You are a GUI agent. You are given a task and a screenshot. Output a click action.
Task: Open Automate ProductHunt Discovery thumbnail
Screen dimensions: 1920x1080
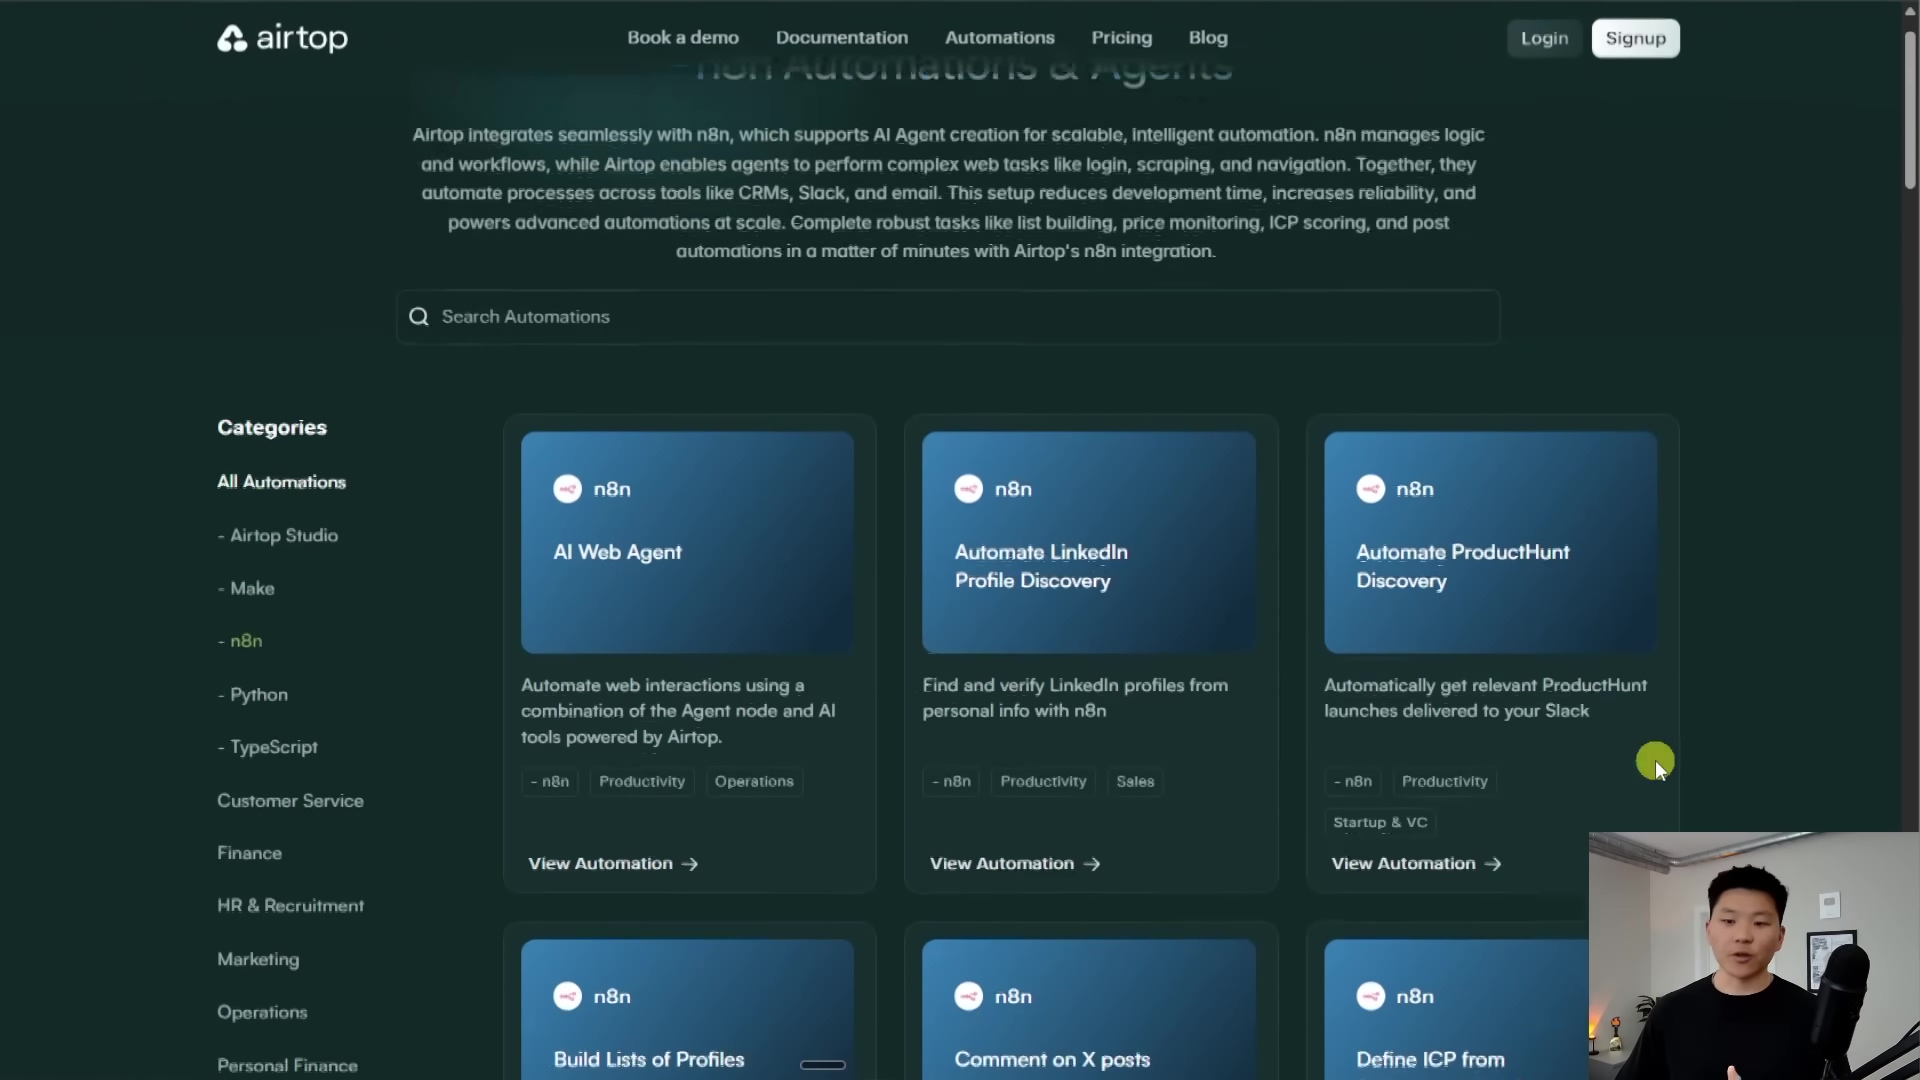coord(1490,543)
